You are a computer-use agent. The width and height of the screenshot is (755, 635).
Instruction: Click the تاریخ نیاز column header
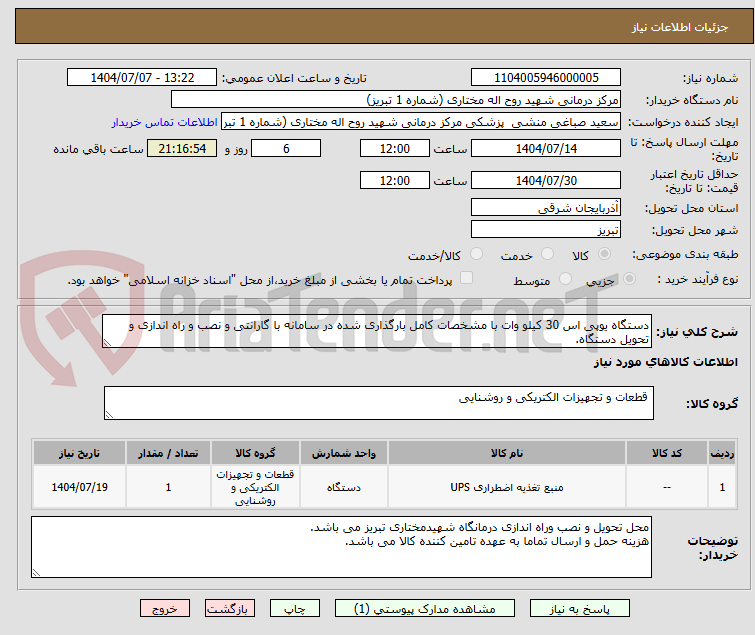79,453
